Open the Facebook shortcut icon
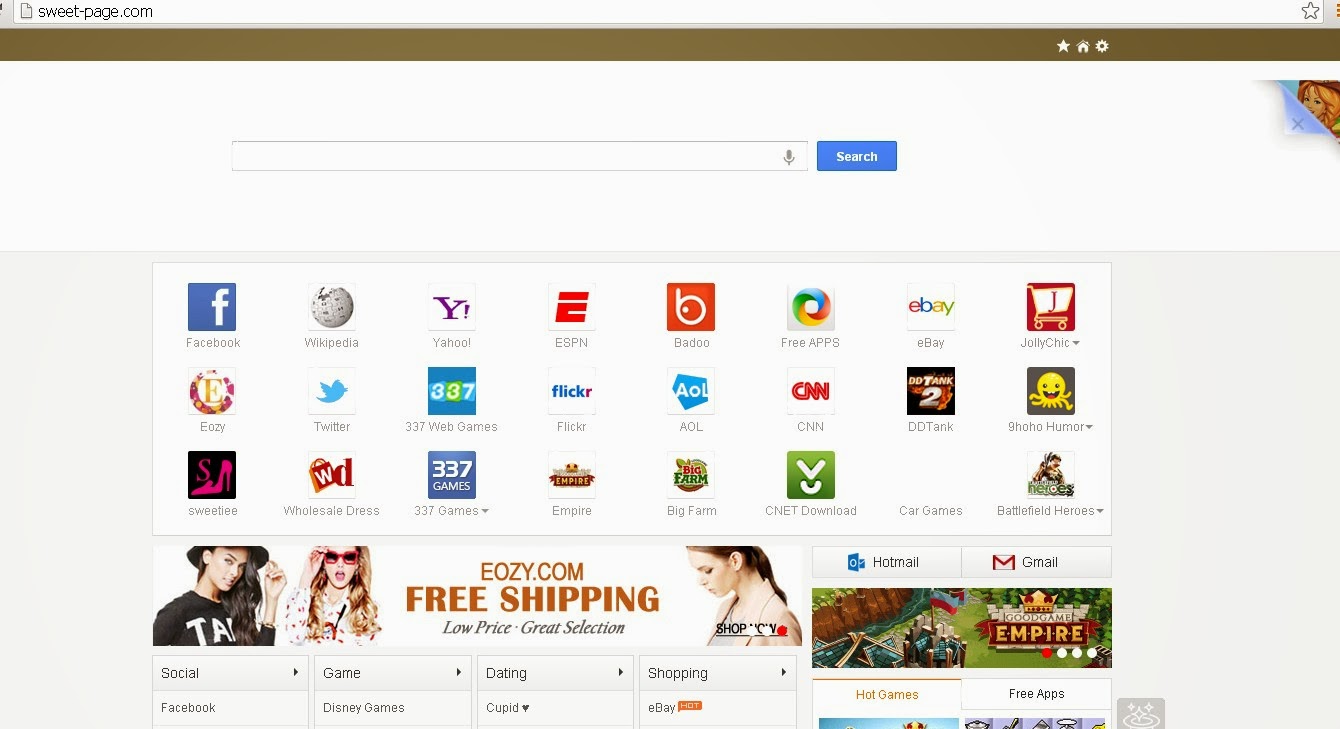Screen dimensions: 1340x729 coord(212,307)
